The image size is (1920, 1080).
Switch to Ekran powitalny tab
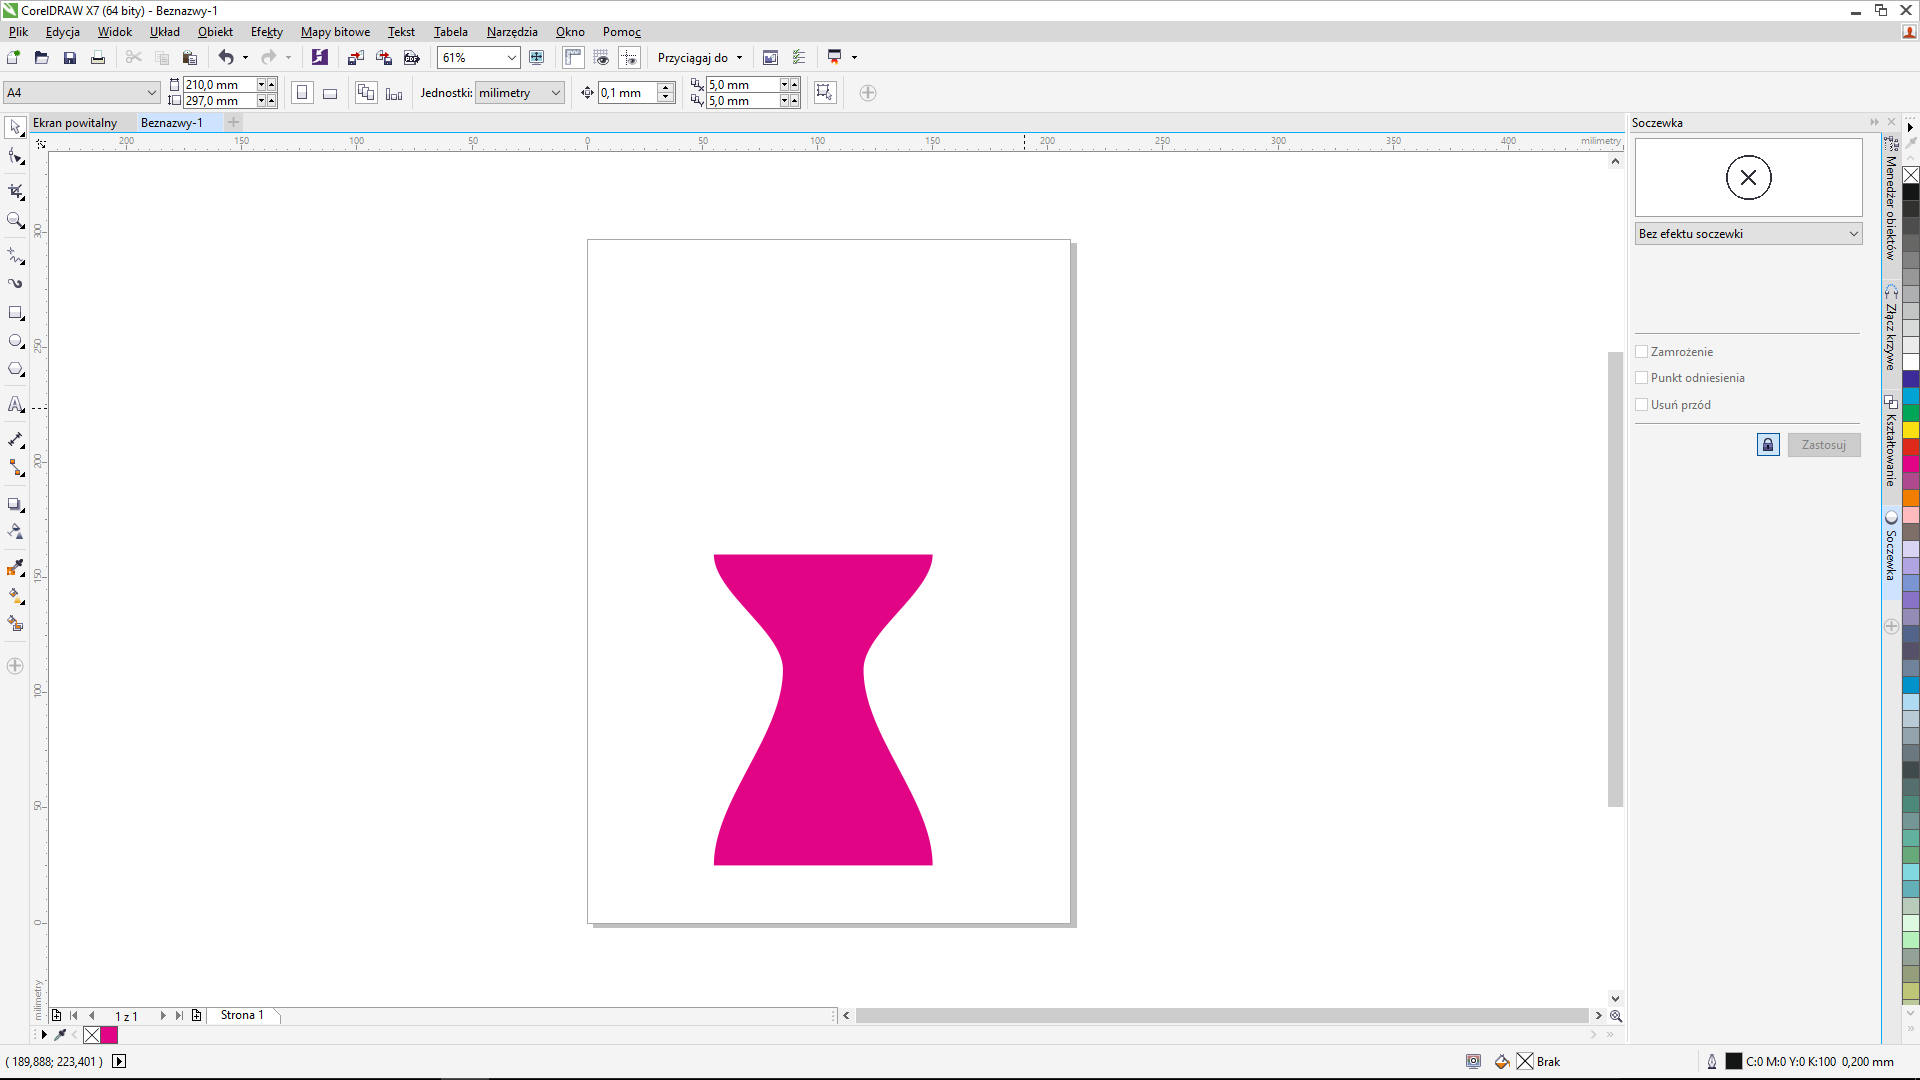[x=75, y=123]
